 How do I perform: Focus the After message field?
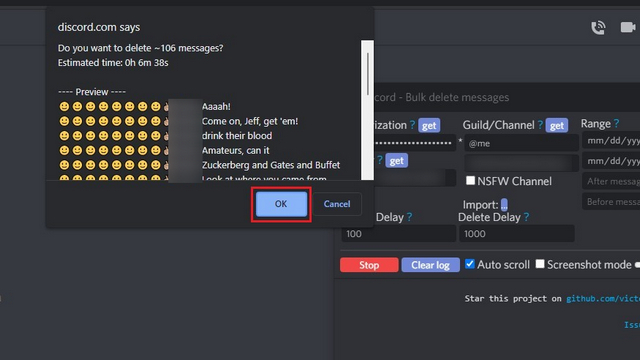(x=611, y=181)
